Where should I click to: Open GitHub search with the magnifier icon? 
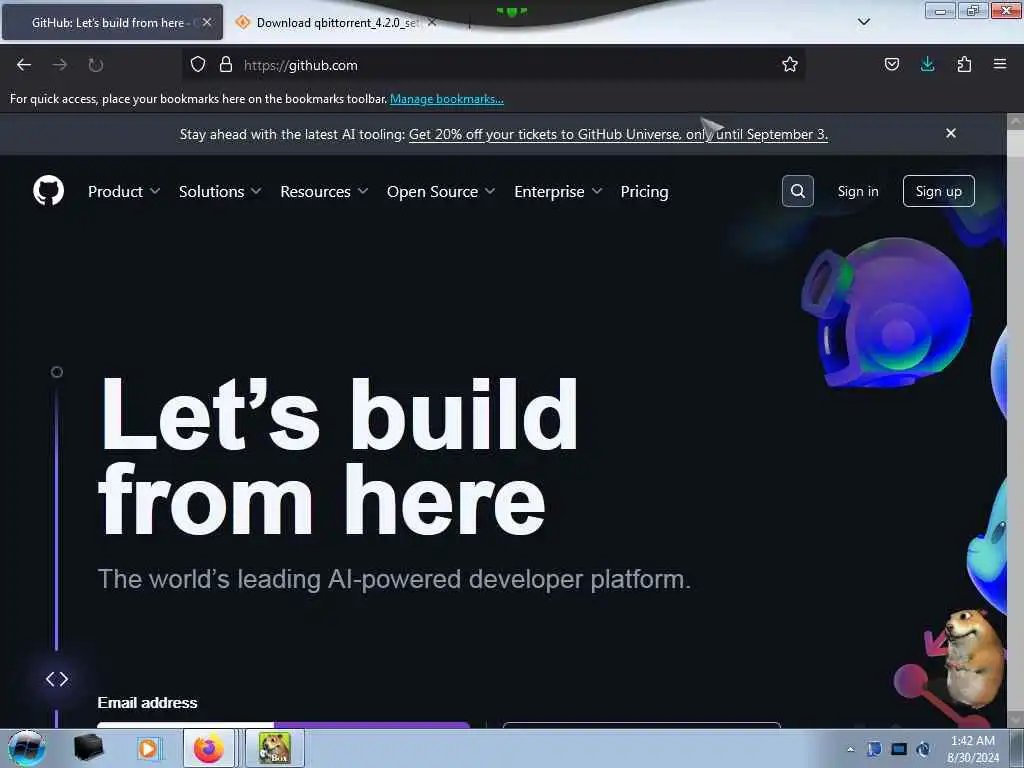797,191
